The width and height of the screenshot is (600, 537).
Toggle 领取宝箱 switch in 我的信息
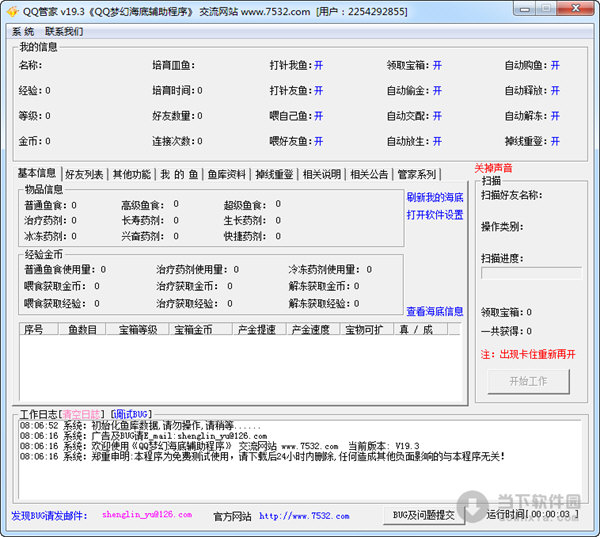pyautogui.click(x=437, y=65)
